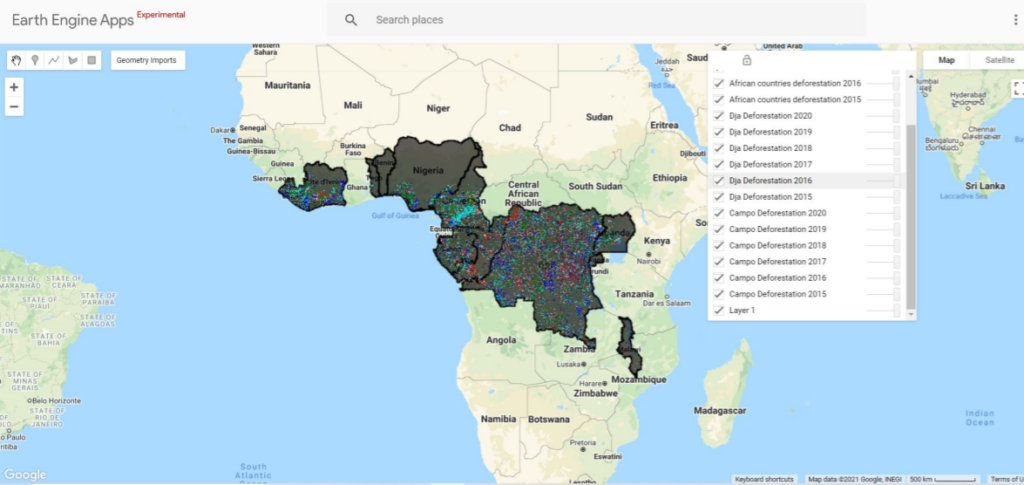Viewport: 1024px width, 485px height.
Task: Click Campo Deforestation 2020 layer label
Action: coord(778,213)
